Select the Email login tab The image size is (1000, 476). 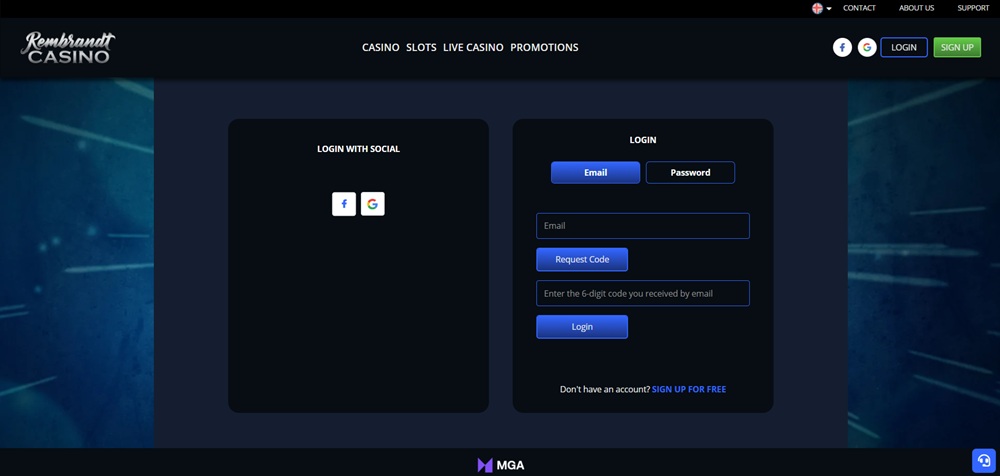pos(596,172)
